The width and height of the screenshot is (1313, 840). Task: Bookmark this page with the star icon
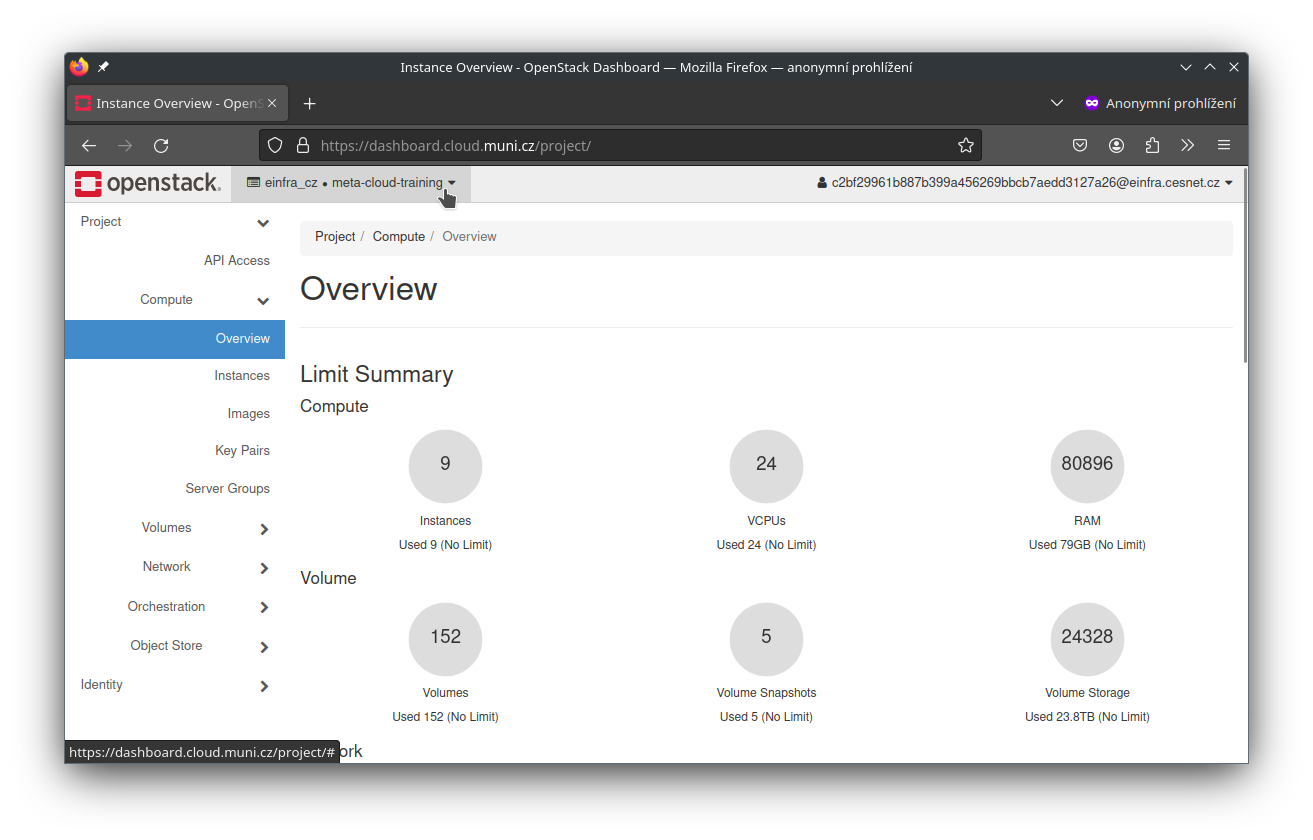[x=965, y=146]
